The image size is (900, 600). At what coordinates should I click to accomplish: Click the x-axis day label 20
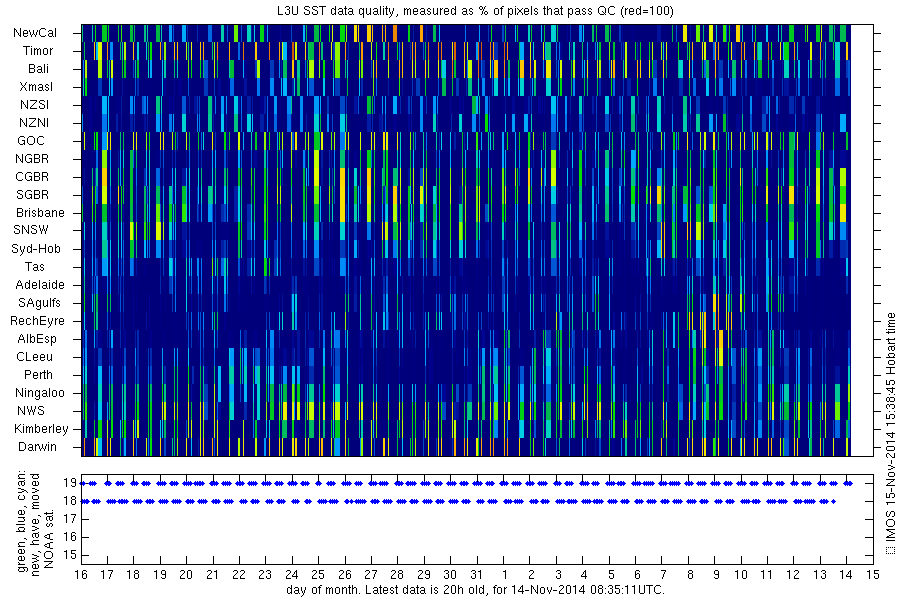point(186,575)
